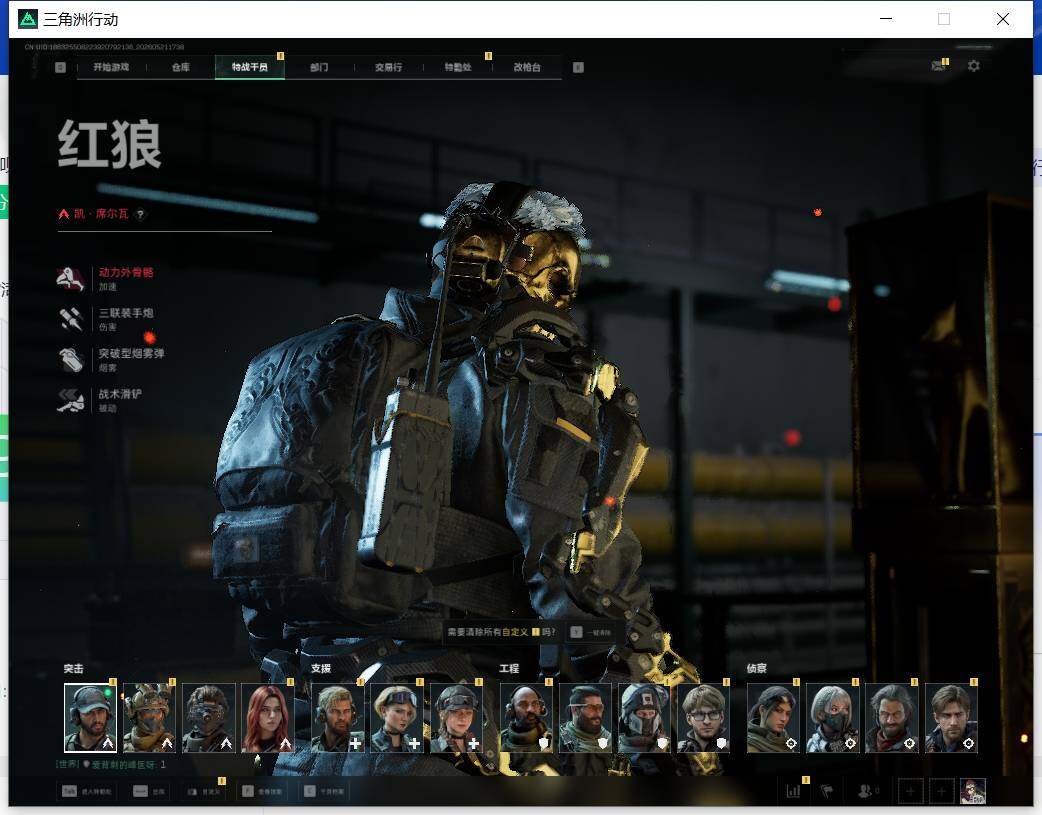Click the 支援 class label

pos(321,669)
